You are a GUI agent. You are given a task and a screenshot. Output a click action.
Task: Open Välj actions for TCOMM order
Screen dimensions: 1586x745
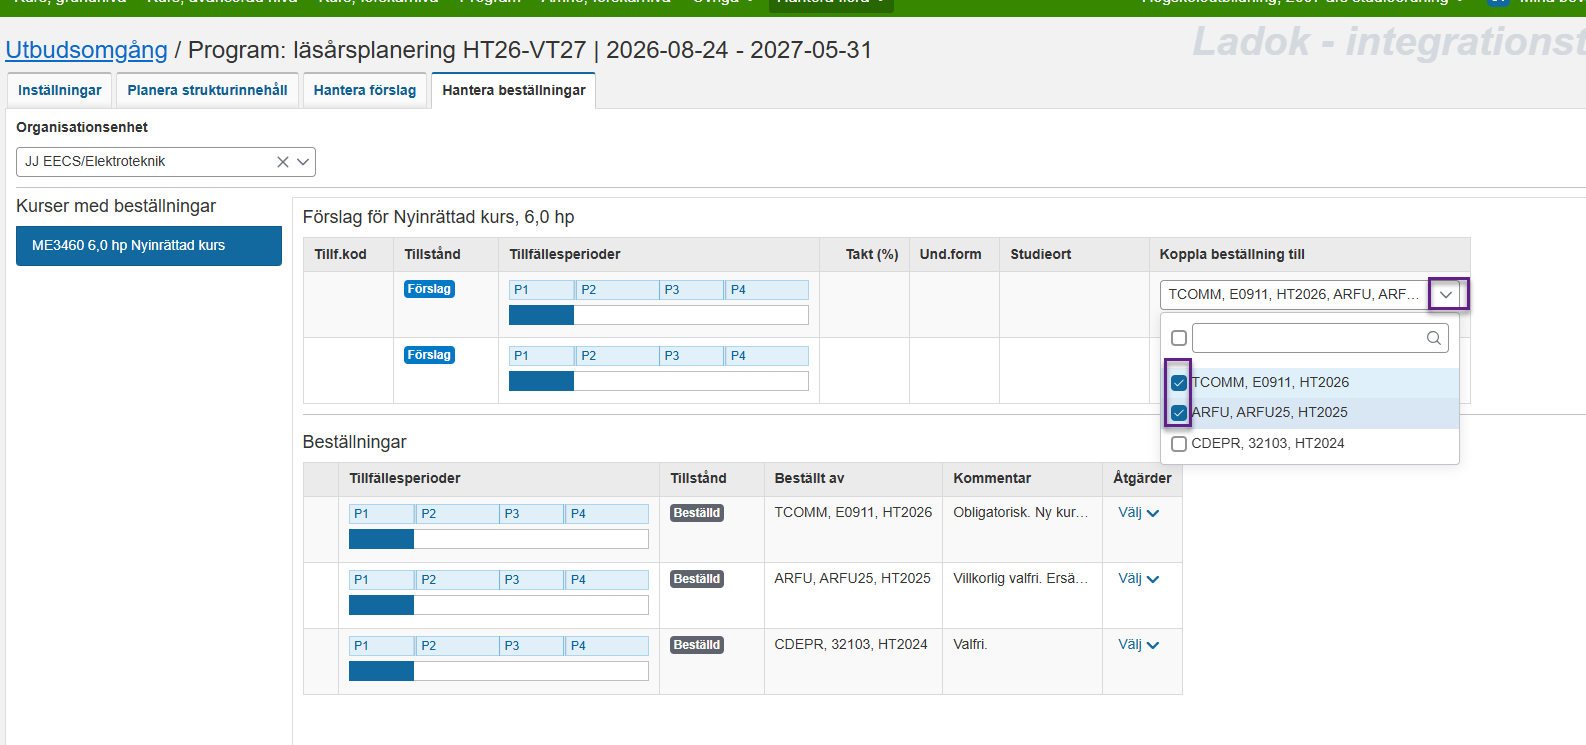pyautogui.click(x=1138, y=513)
